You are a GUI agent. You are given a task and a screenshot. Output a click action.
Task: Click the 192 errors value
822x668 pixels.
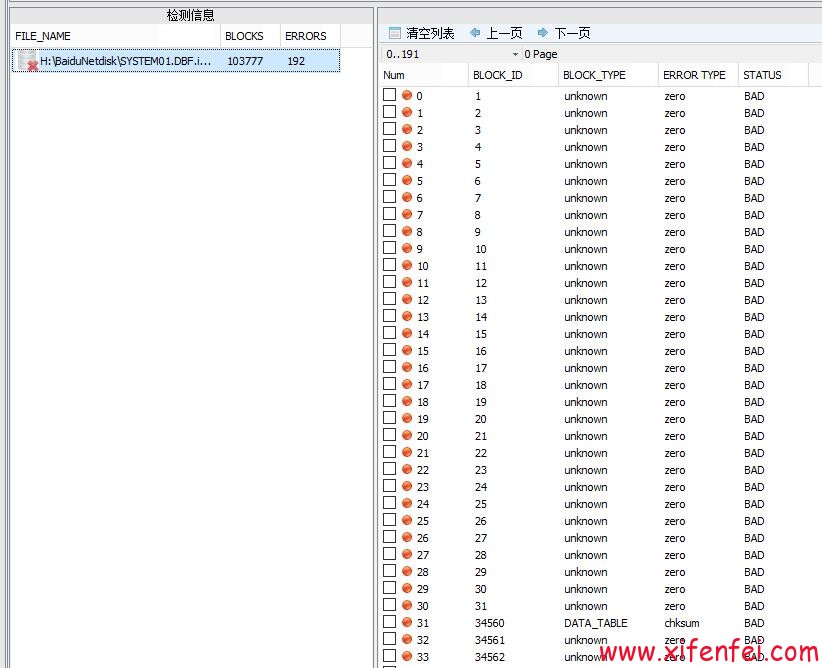[296, 61]
